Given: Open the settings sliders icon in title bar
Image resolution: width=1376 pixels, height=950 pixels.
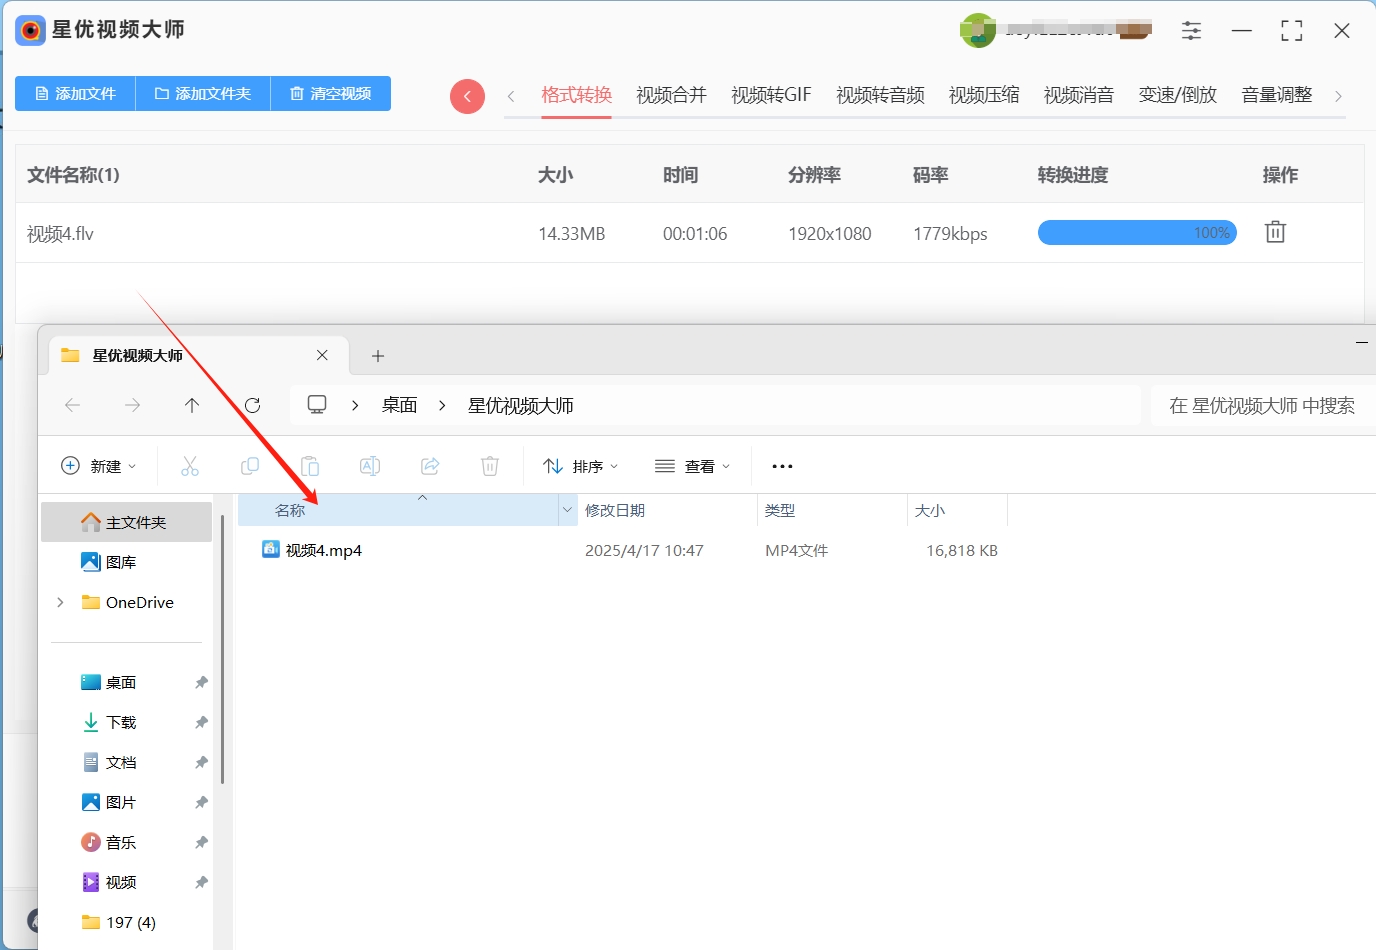Looking at the screenshot, I should click(x=1191, y=30).
